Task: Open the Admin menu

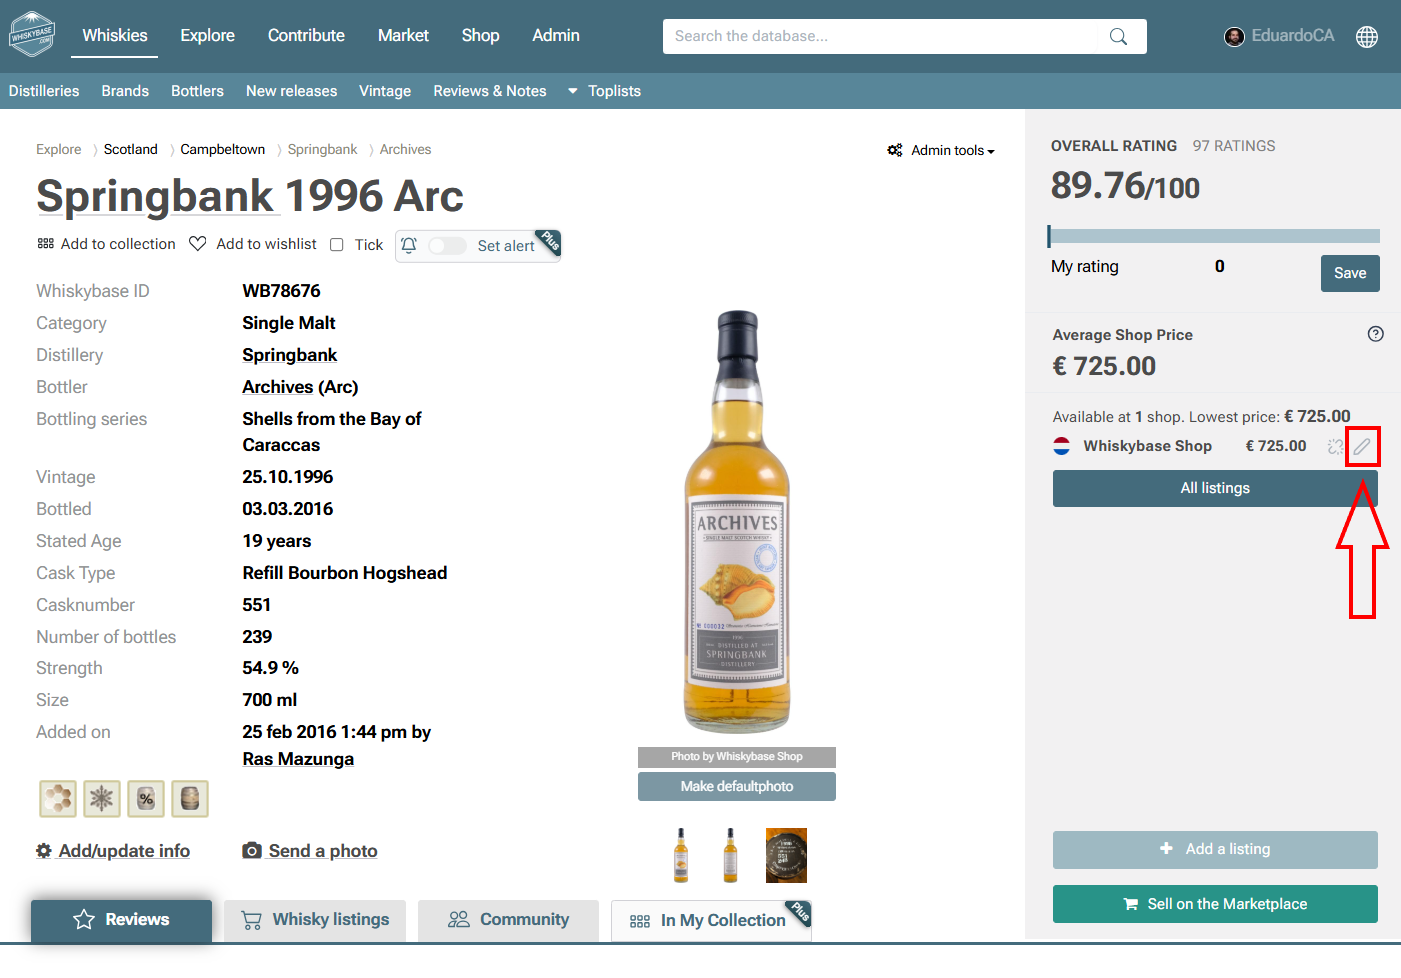Action: click(x=556, y=35)
